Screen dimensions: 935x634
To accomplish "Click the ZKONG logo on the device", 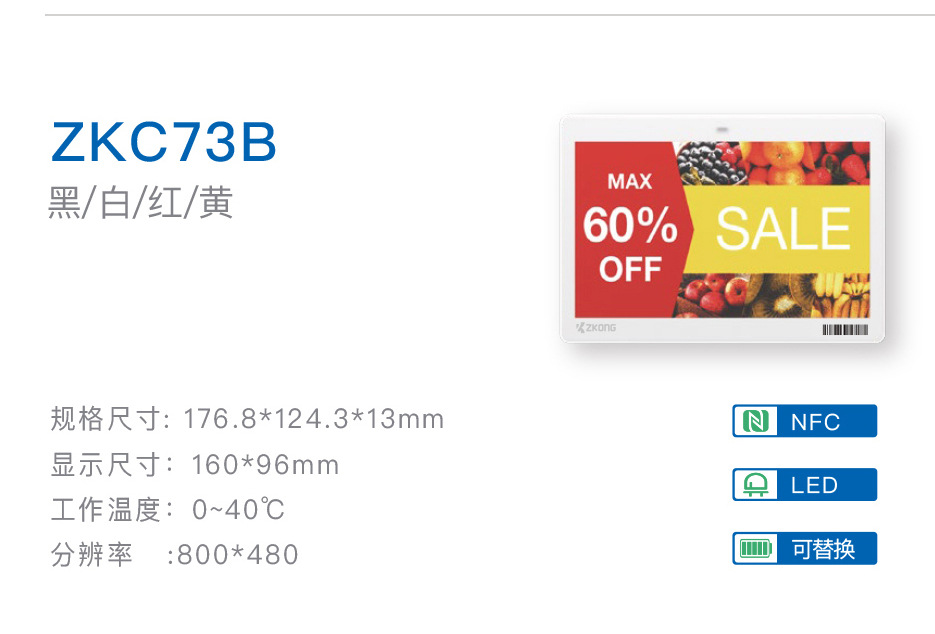I will tap(596, 327).
